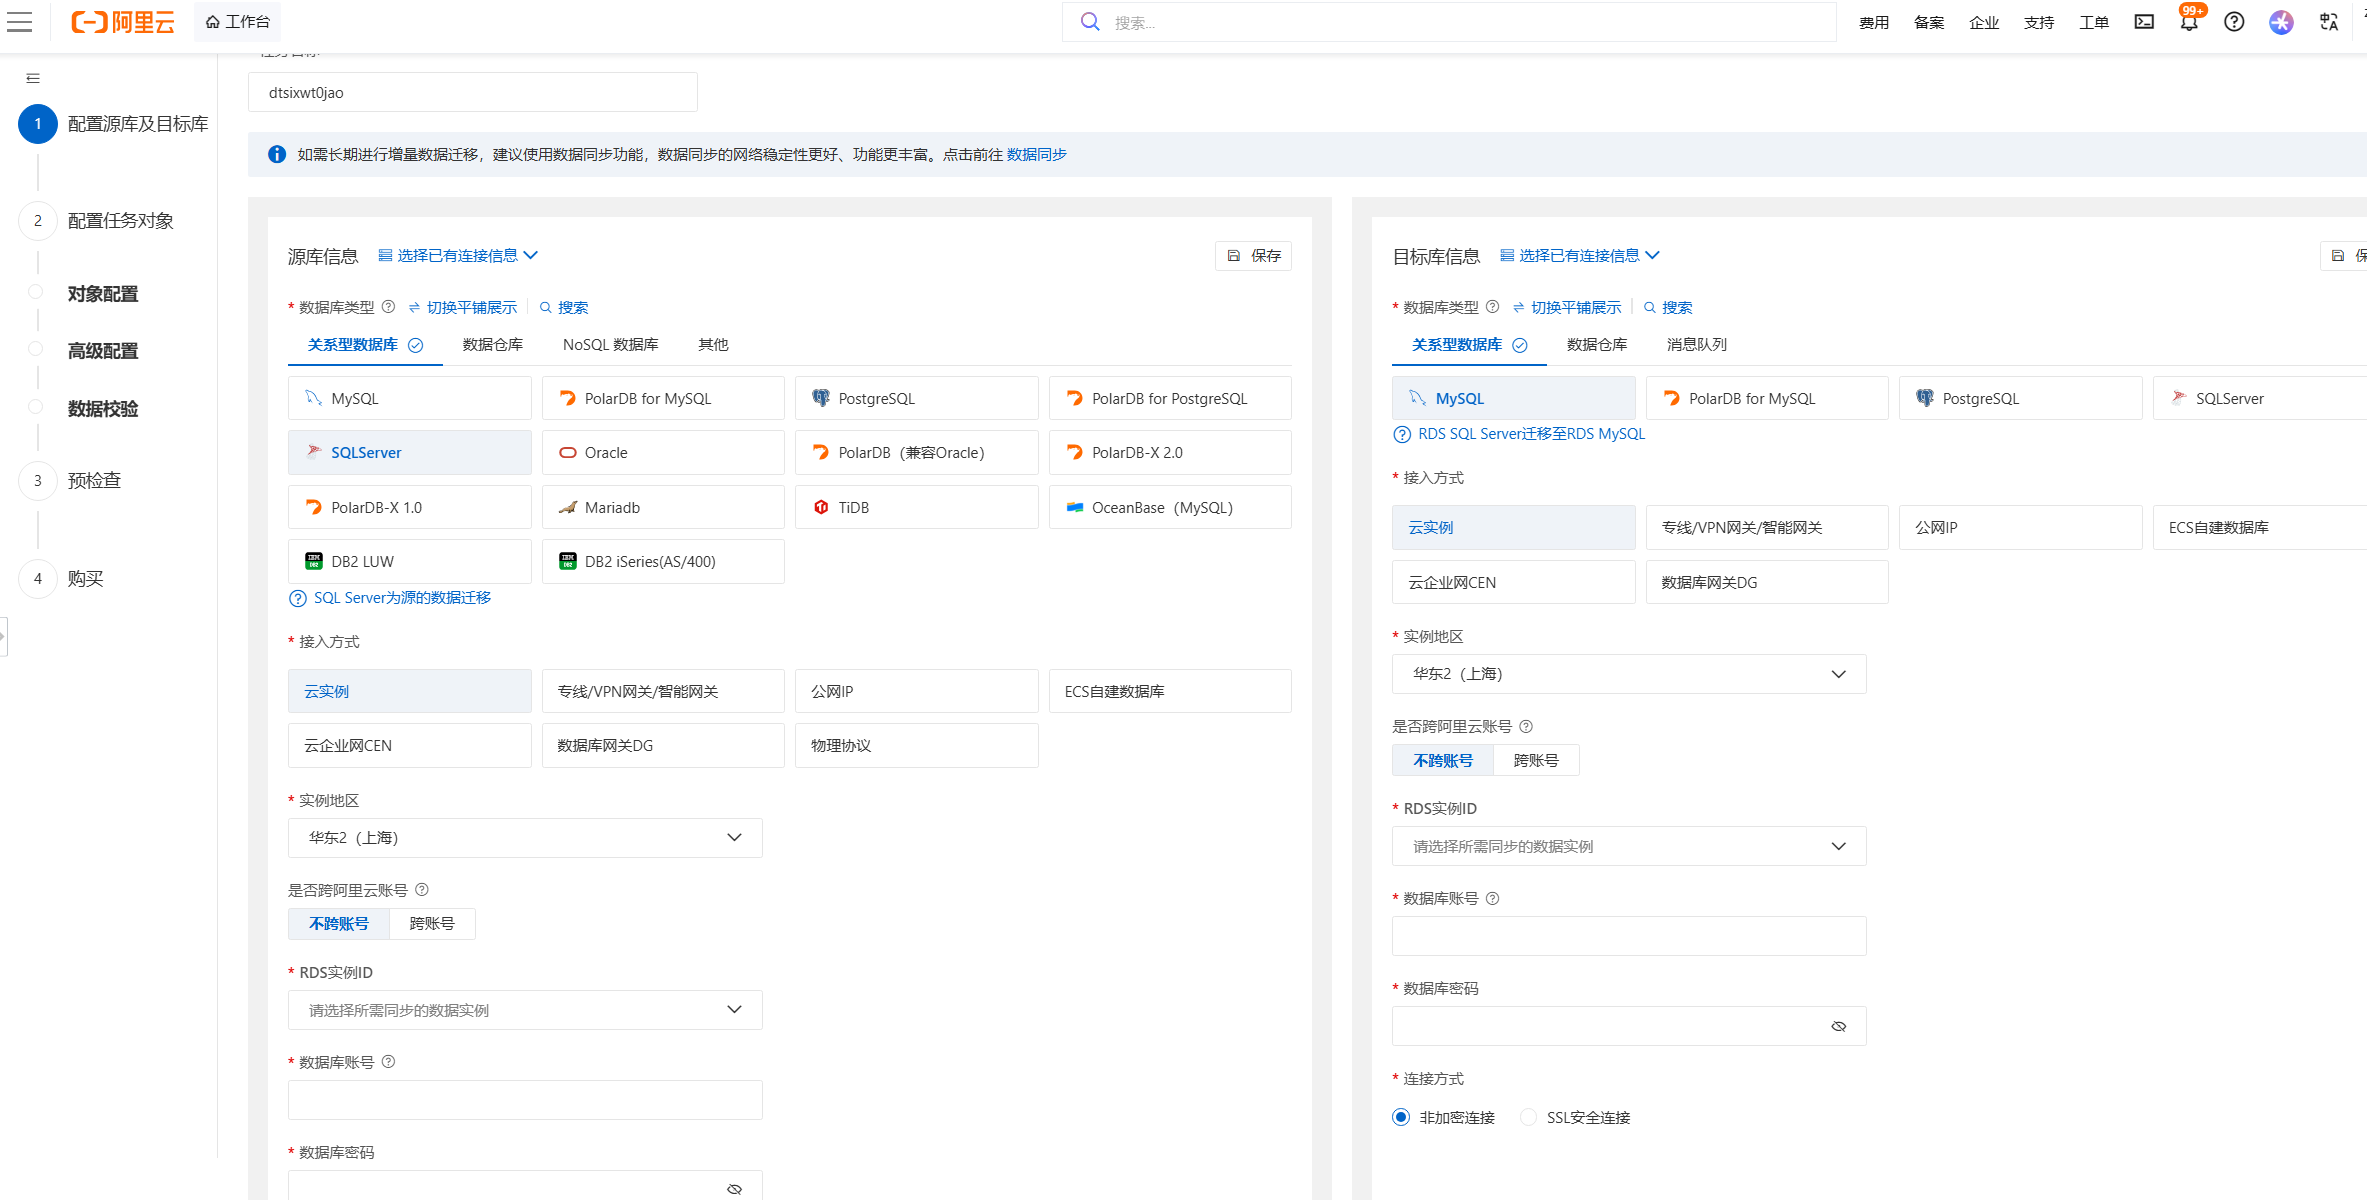Click the help icon beside source 数据库账号
The height and width of the screenshot is (1200, 2367).
pos(389,1062)
